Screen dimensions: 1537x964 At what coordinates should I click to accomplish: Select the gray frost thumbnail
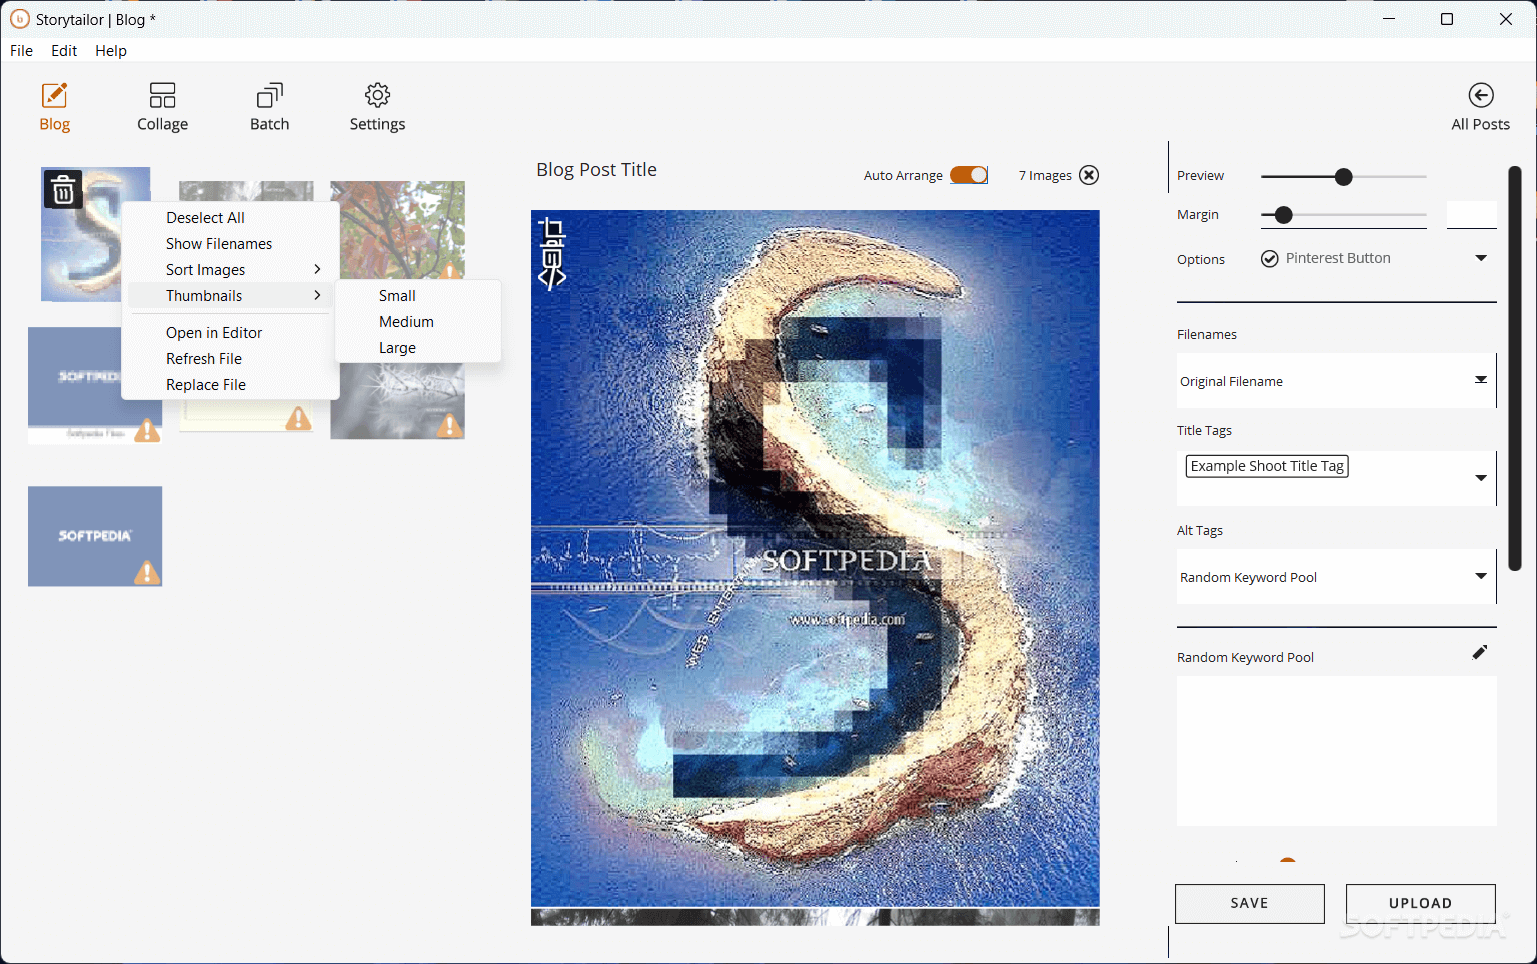coord(397,401)
